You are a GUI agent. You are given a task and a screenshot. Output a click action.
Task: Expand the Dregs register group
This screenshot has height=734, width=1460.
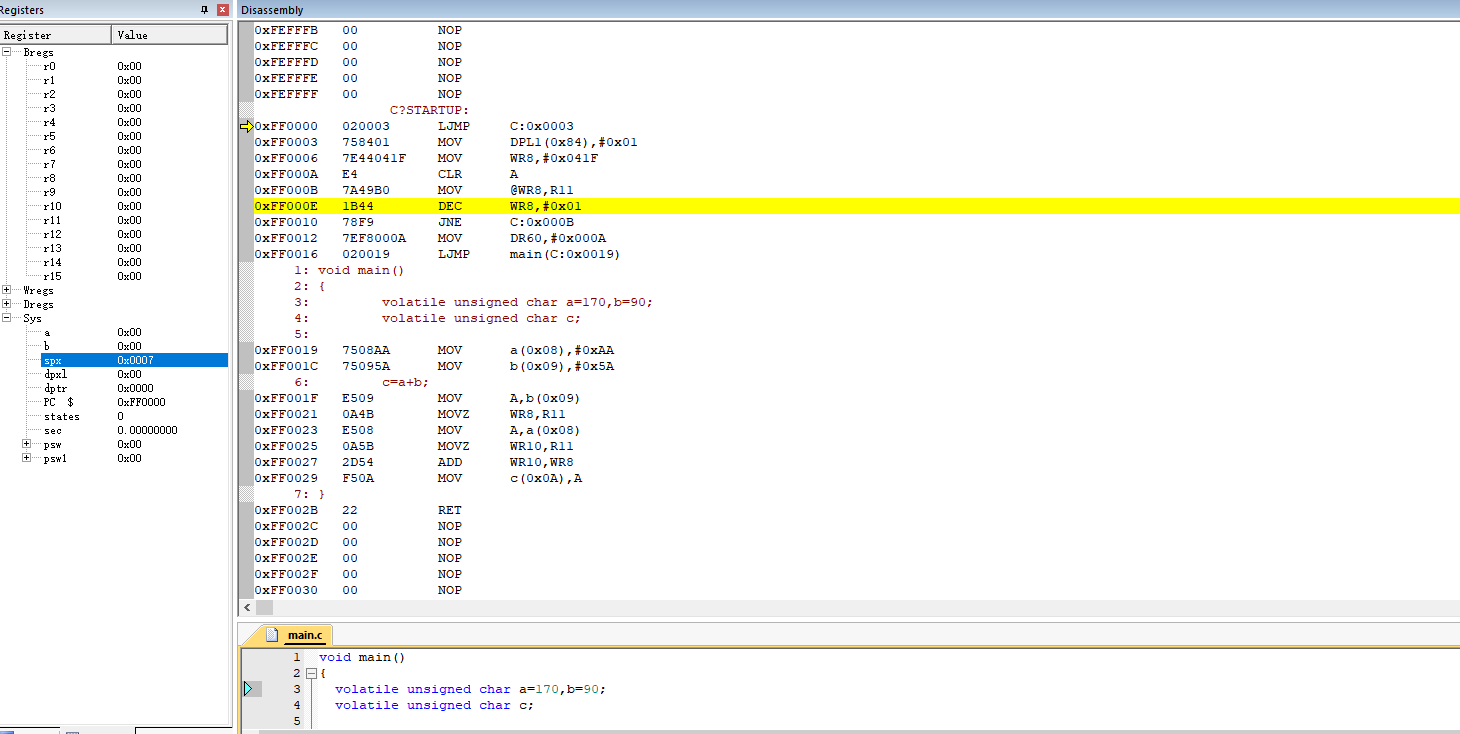tap(7, 304)
